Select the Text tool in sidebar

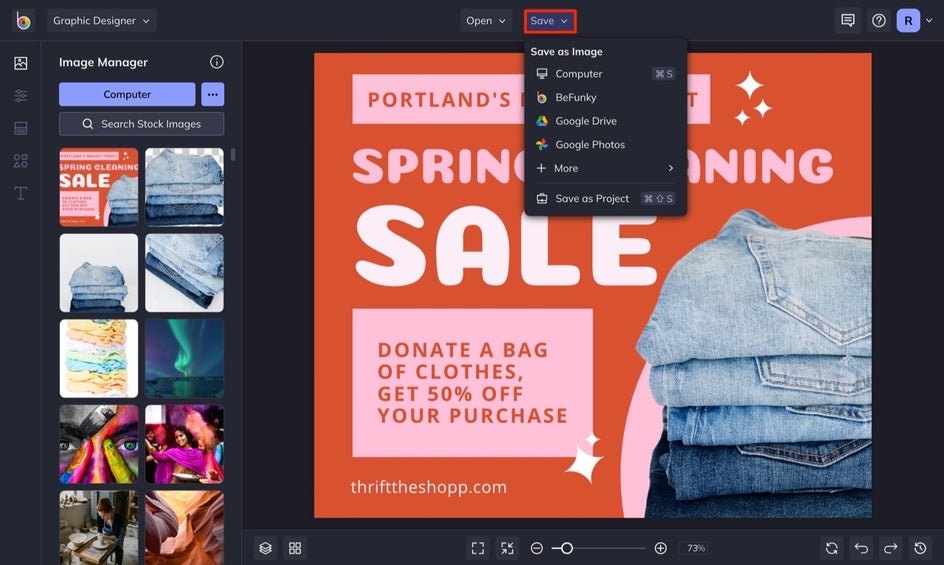click(x=20, y=193)
